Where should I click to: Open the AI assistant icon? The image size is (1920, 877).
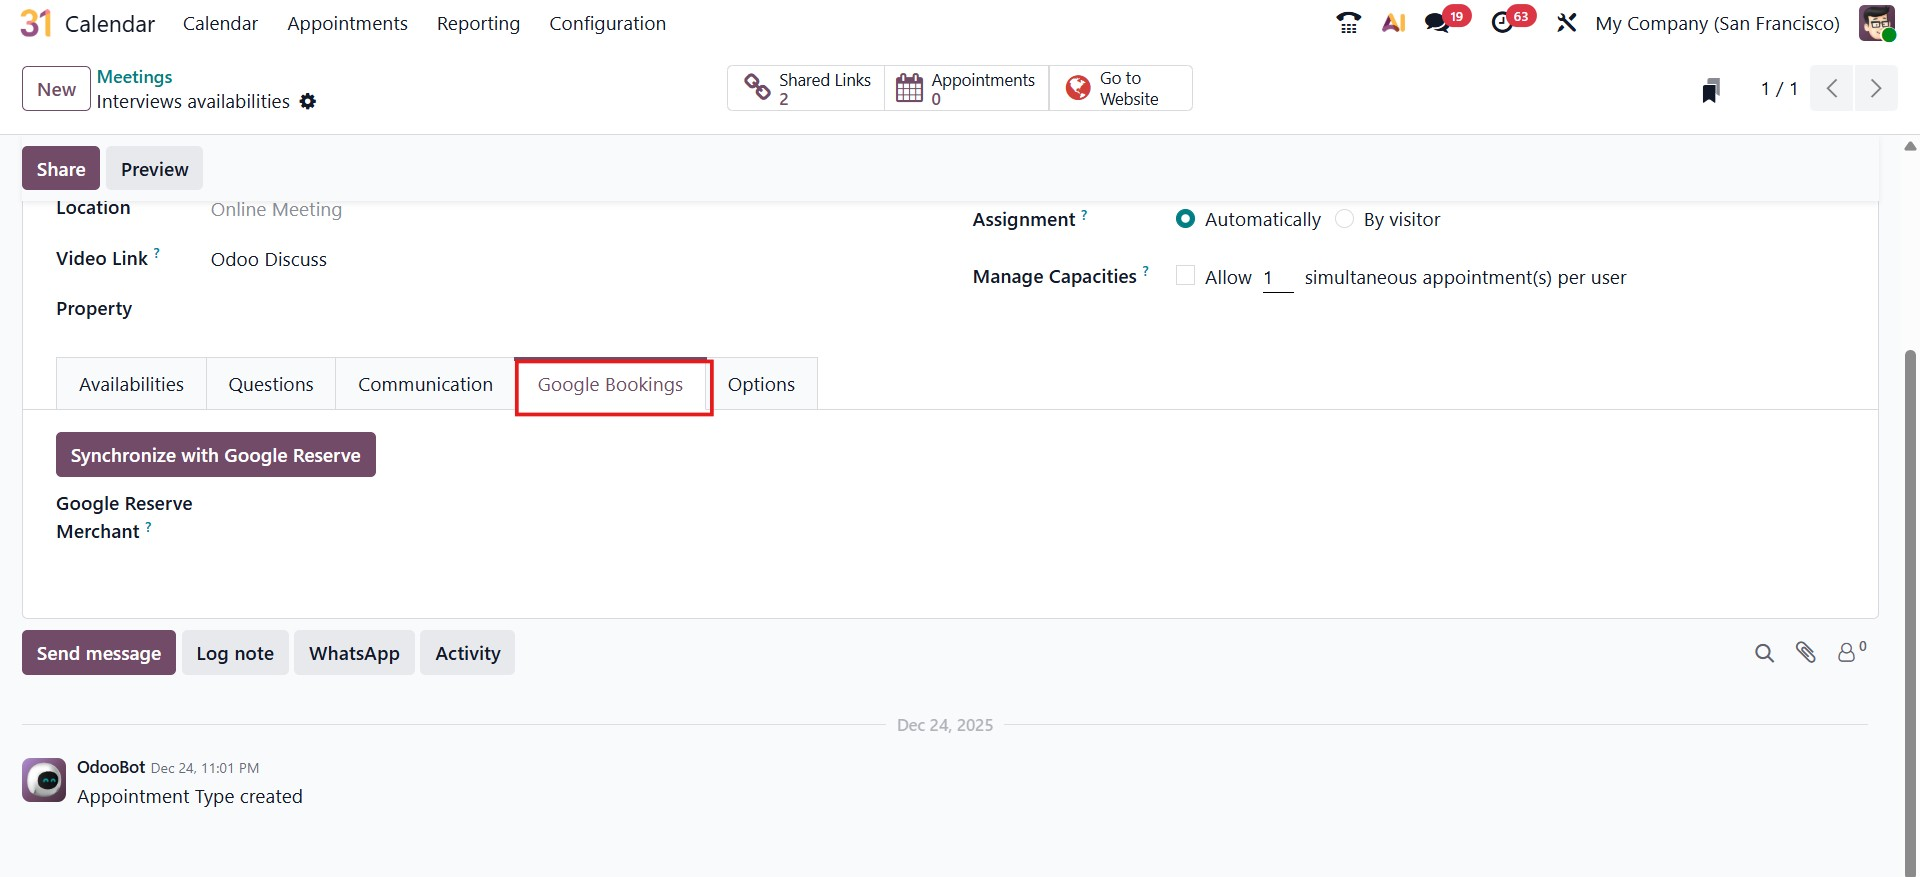[x=1394, y=23]
